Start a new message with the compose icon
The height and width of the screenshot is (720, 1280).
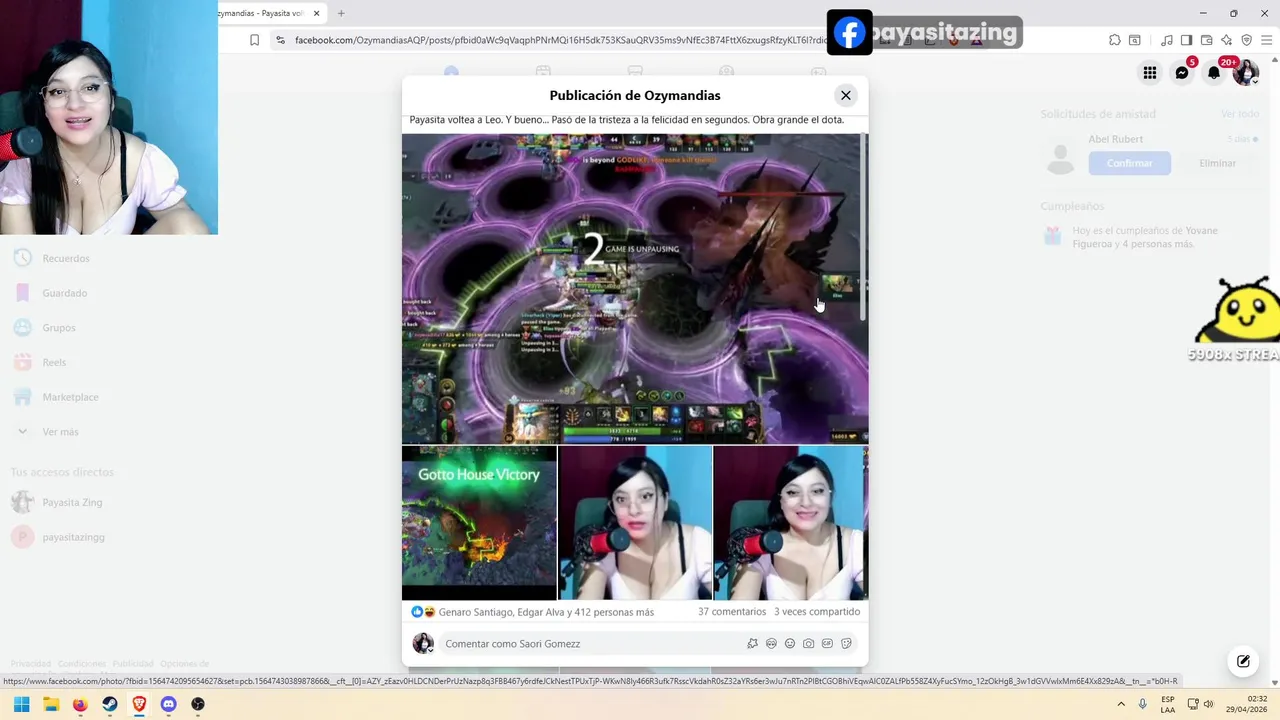(x=1243, y=661)
